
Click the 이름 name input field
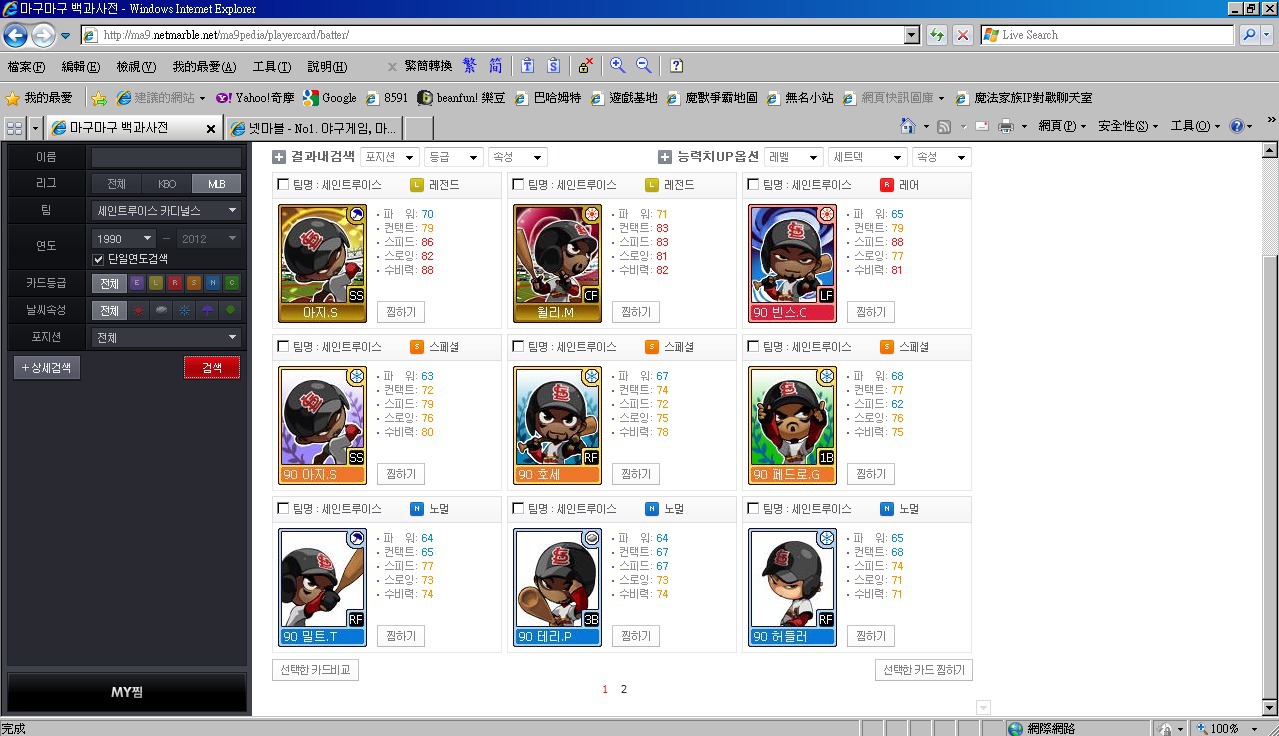coord(166,157)
